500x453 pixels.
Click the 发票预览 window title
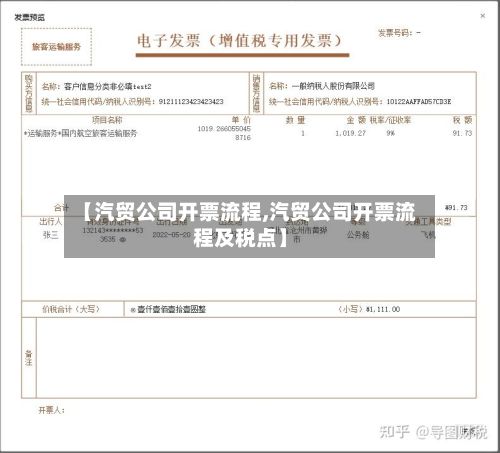29,17
